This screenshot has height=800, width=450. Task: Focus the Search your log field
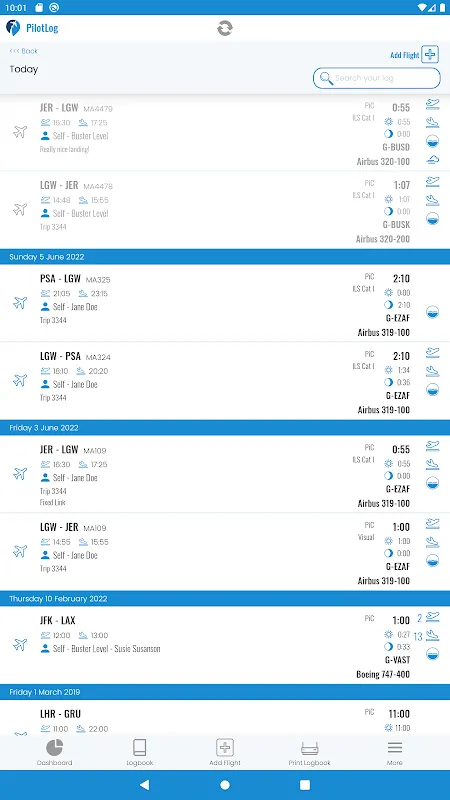(x=377, y=78)
